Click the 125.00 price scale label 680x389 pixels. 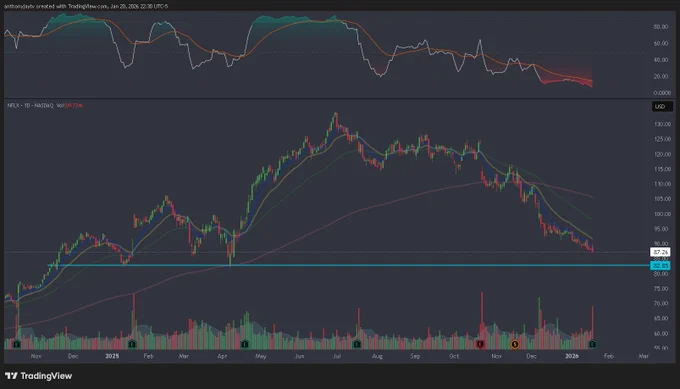point(662,139)
